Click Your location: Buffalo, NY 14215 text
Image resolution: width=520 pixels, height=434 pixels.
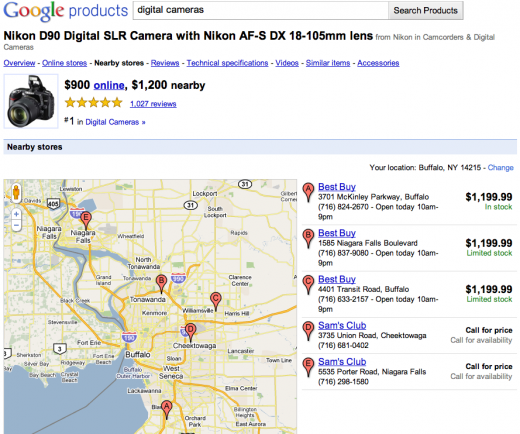425,168
